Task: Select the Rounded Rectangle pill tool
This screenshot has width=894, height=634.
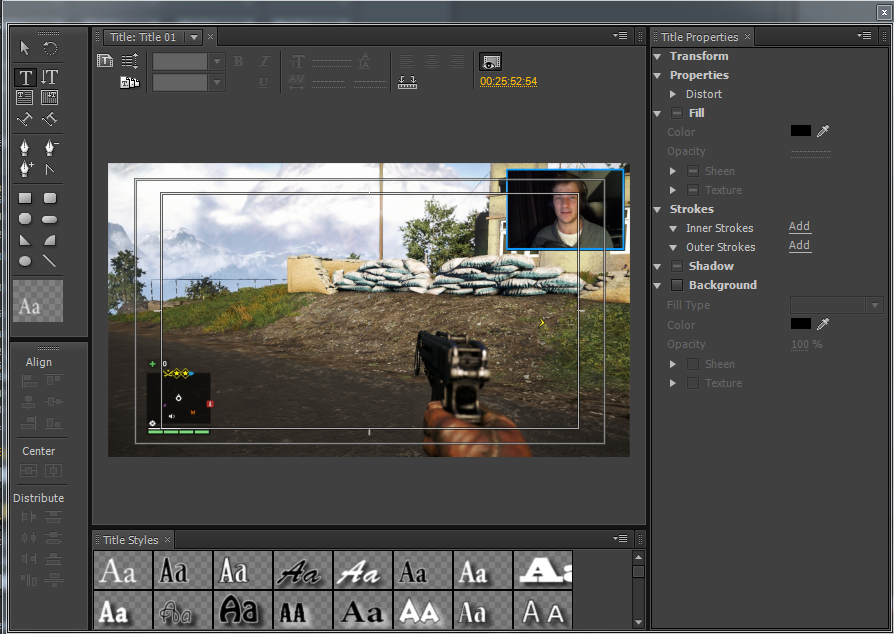Action: tap(50, 219)
